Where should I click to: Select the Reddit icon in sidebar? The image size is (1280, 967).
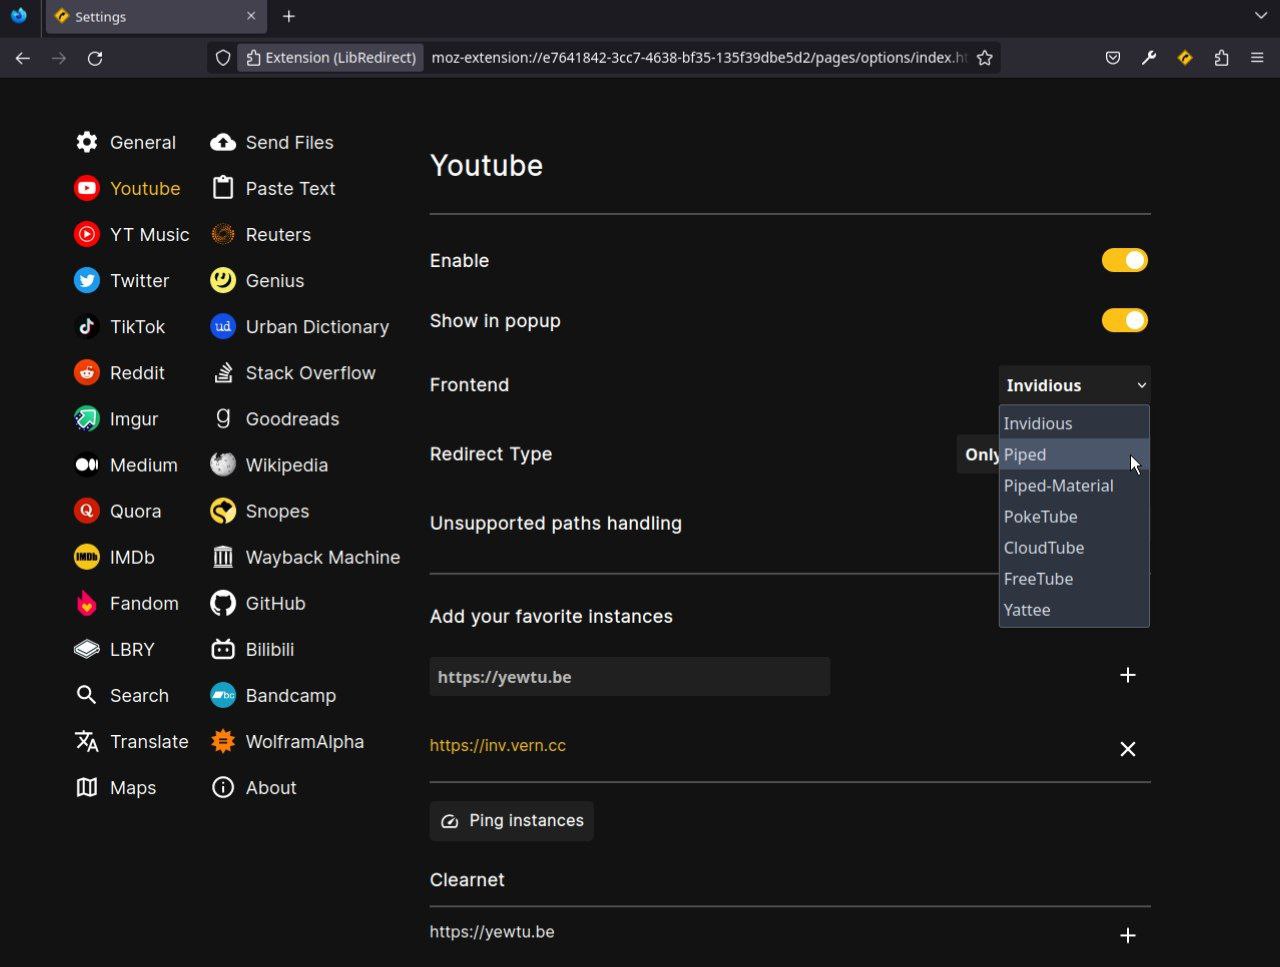pos(87,373)
